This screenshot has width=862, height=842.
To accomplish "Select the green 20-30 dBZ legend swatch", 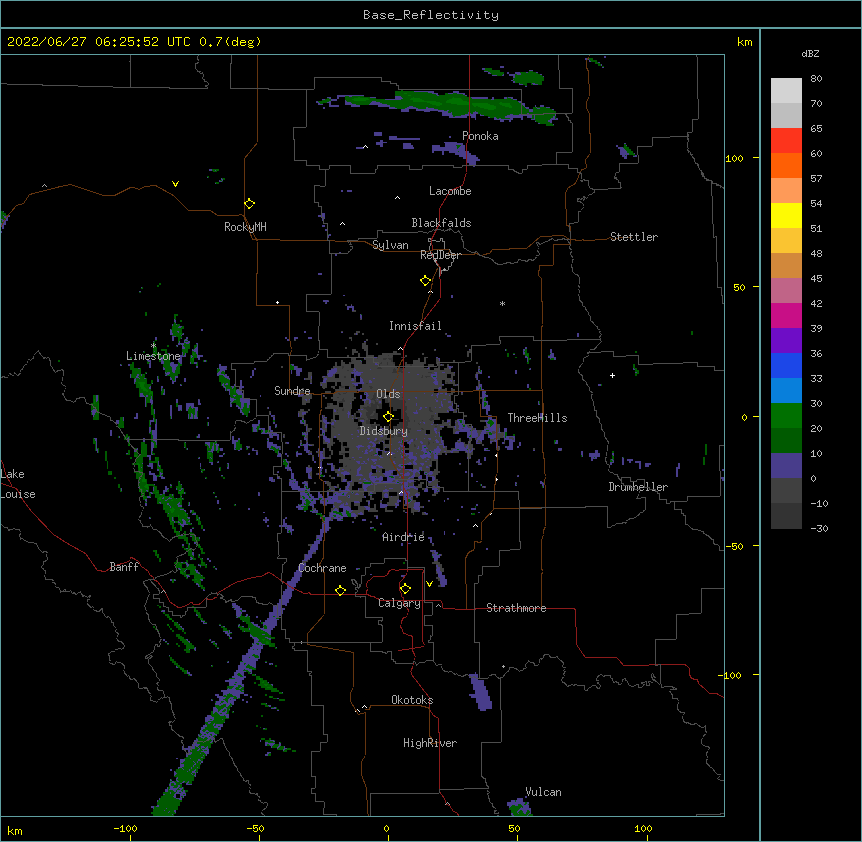I will tap(786, 416).
